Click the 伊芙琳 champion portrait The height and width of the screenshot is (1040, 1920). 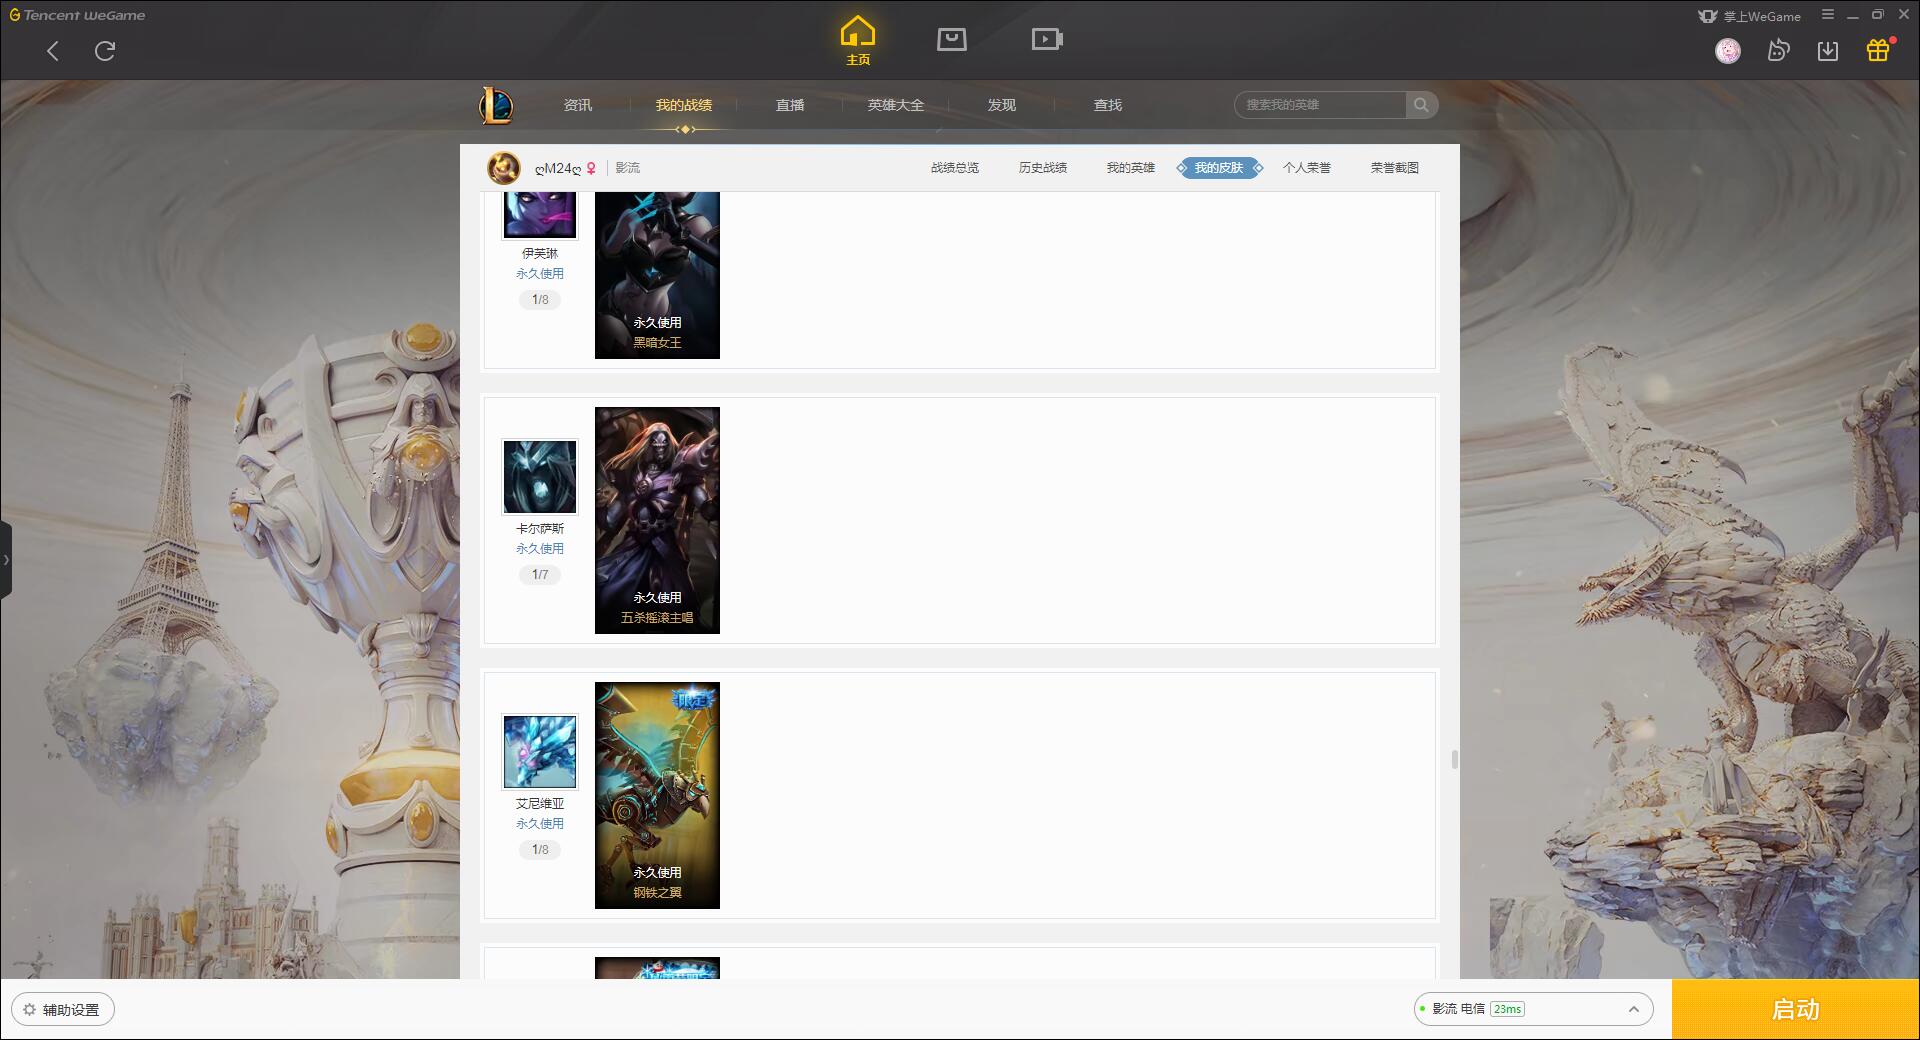(x=540, y=214)
